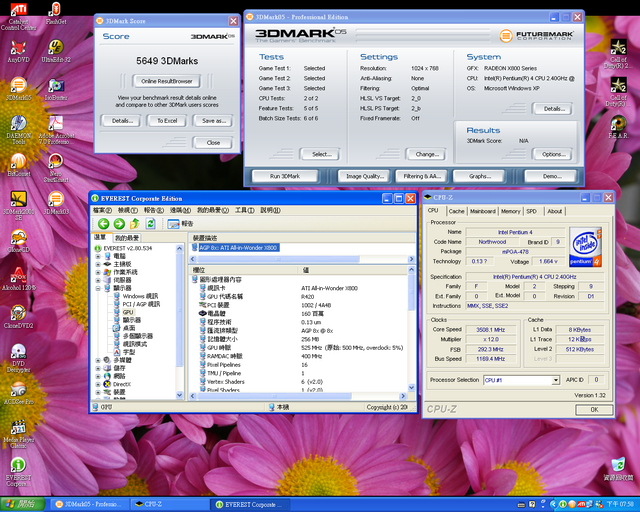This screenshot has height=512, width=640.
Task: Open the Recycle Bin icon
Action: click(618, 470)
